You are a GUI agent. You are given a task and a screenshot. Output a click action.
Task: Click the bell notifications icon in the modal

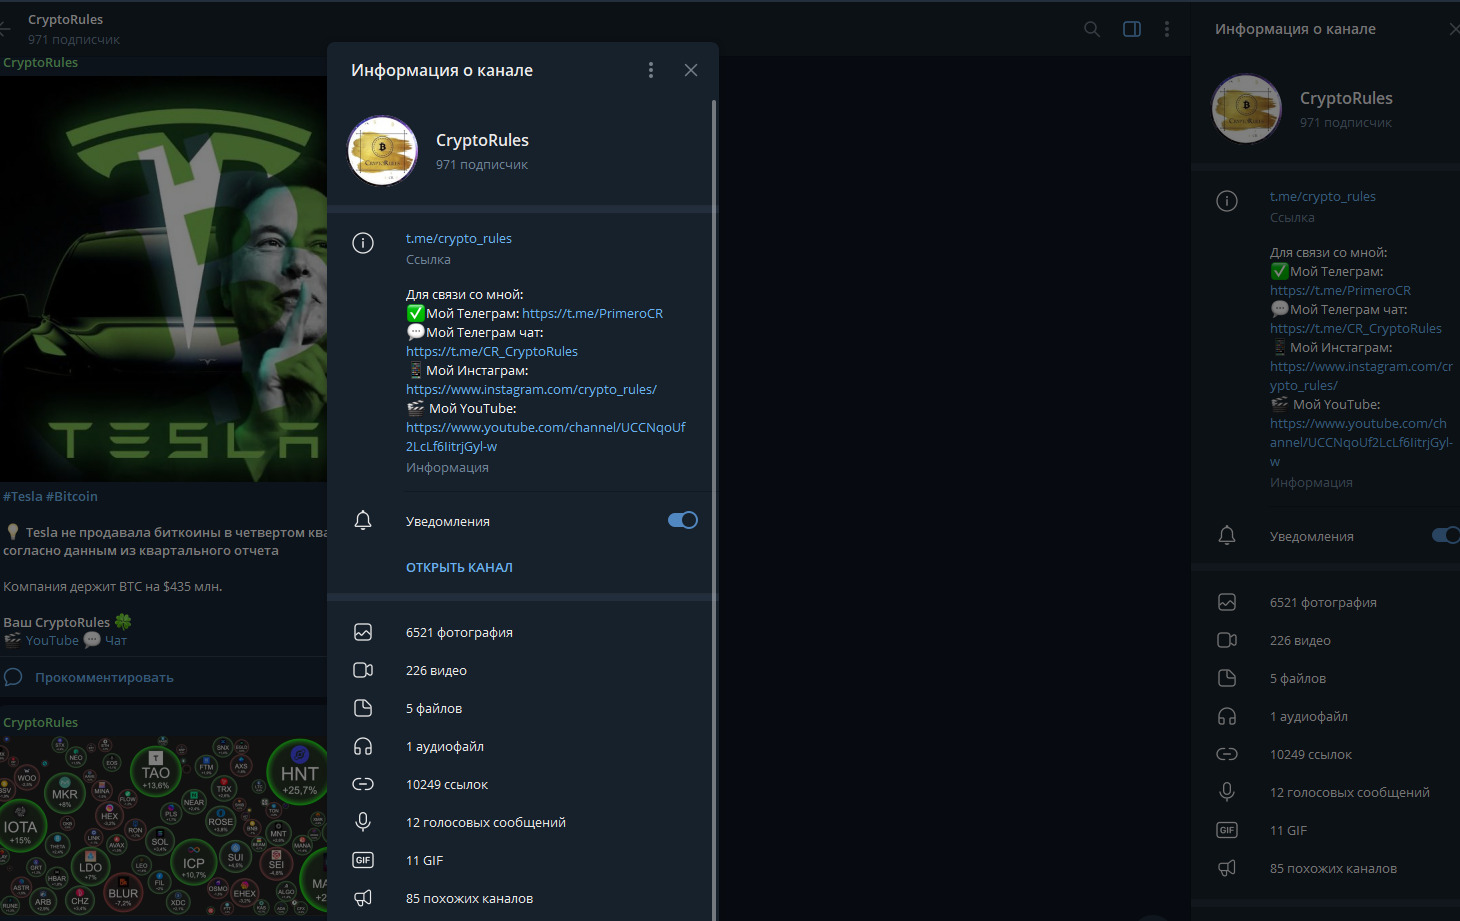[363, 520]
